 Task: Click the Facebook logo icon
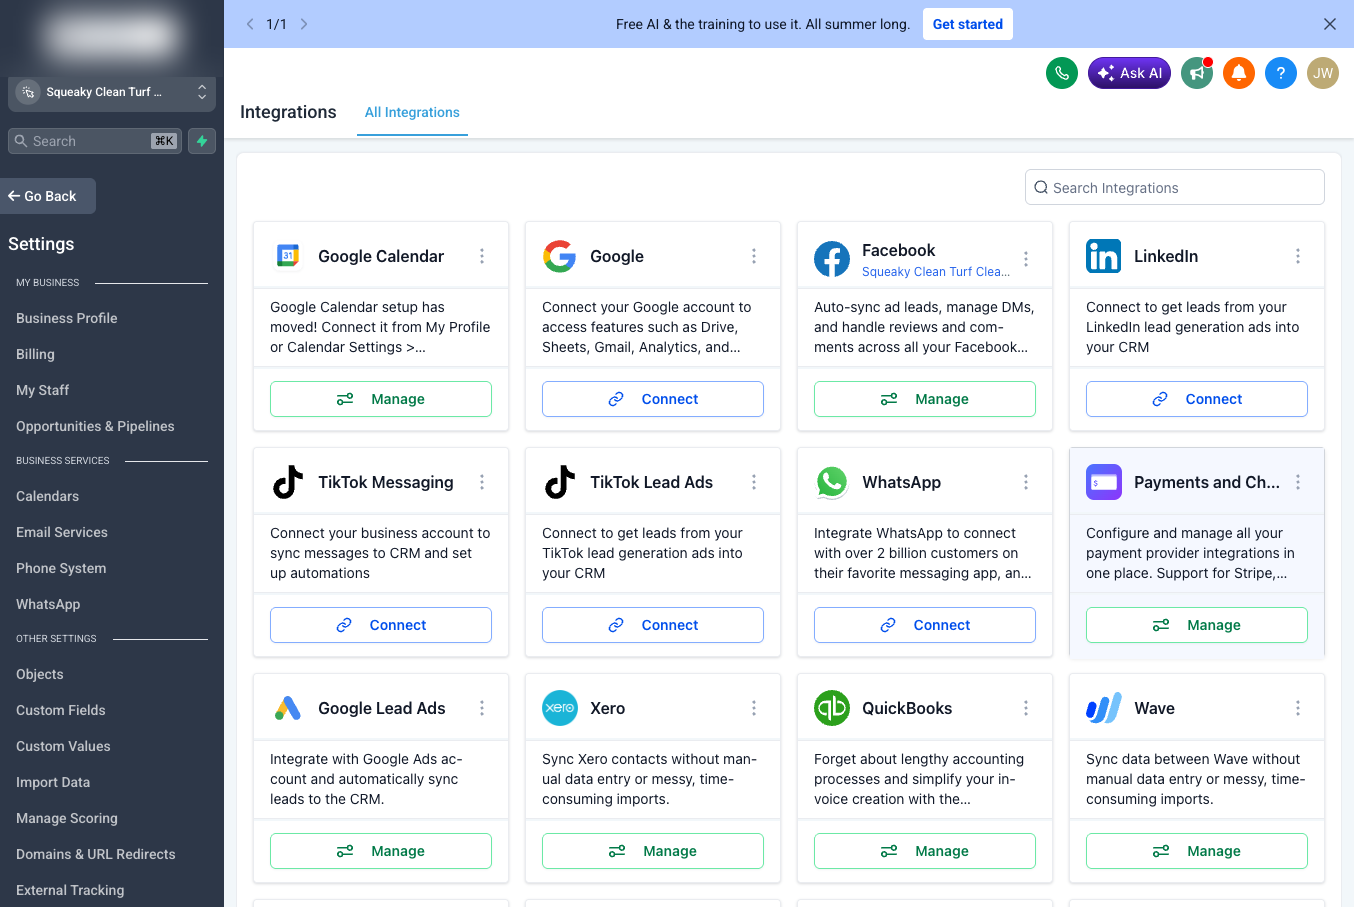click(832, 259)
